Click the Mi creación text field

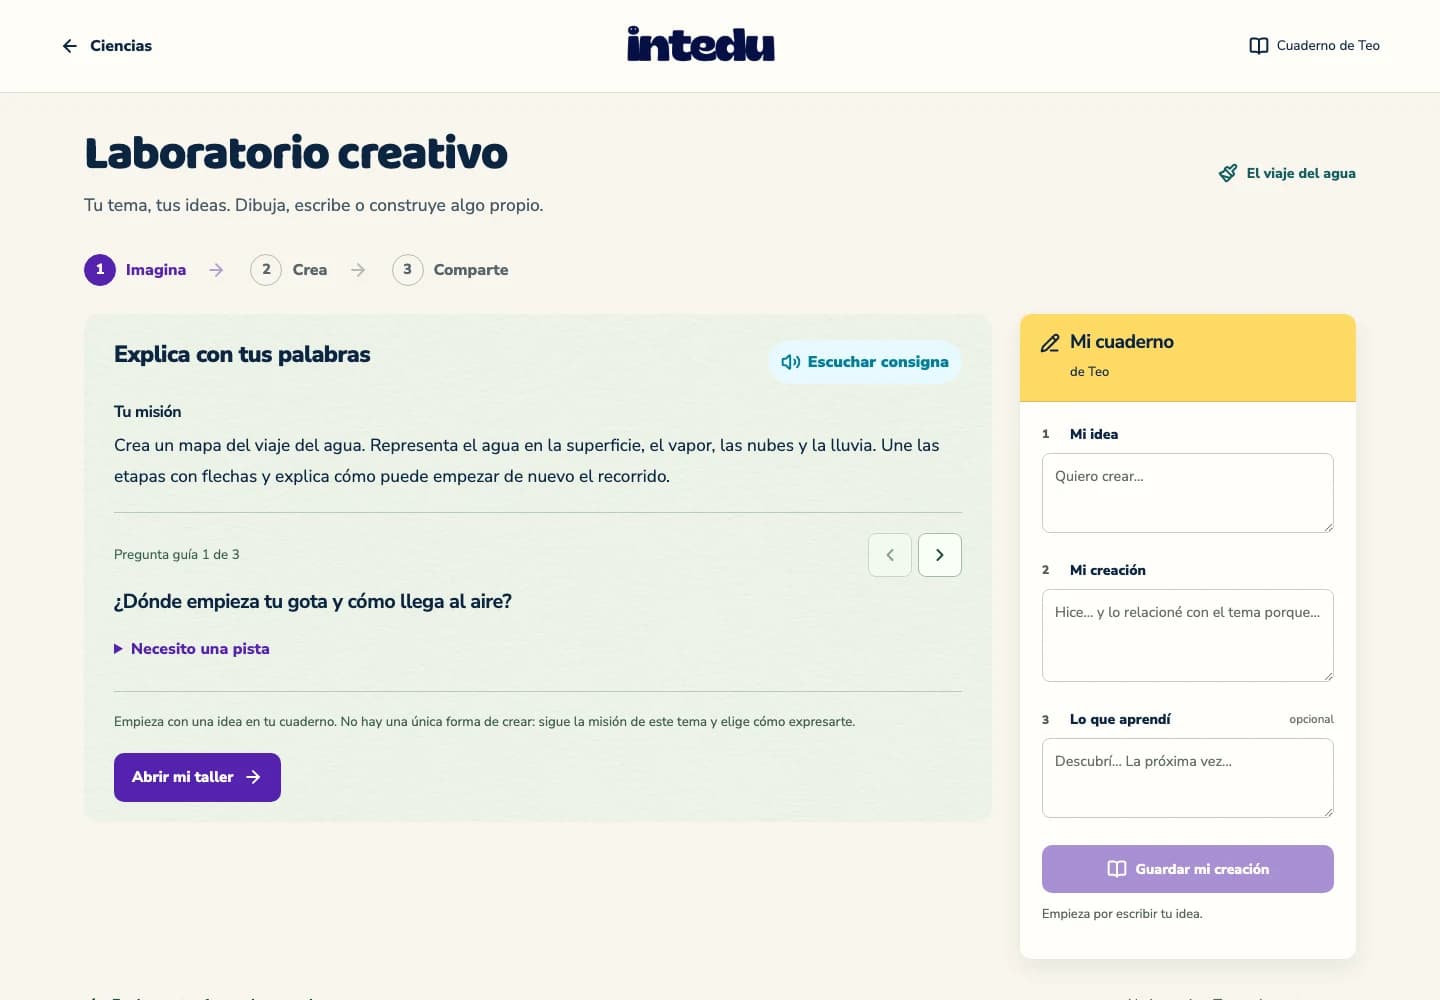pyautogui.click(x=1188, y=635)
